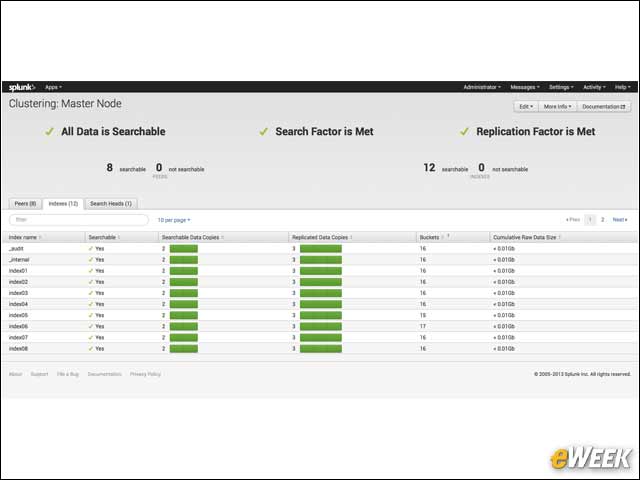Click the index02 row name
Viewport: 640px width, 480px height.
18,282
